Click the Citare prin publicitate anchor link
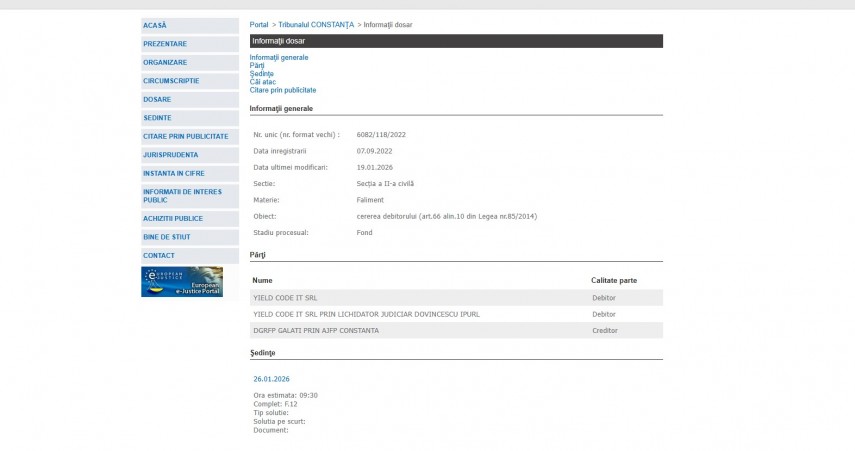This screenshot has height=451, width=855. pos(283,90)
